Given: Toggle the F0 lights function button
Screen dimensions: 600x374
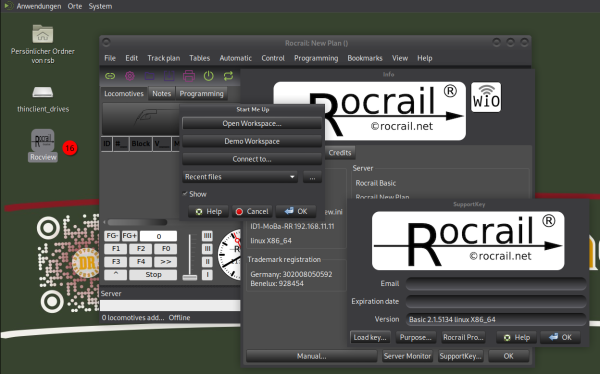Looking at the screenshot, I should (166, 249).
